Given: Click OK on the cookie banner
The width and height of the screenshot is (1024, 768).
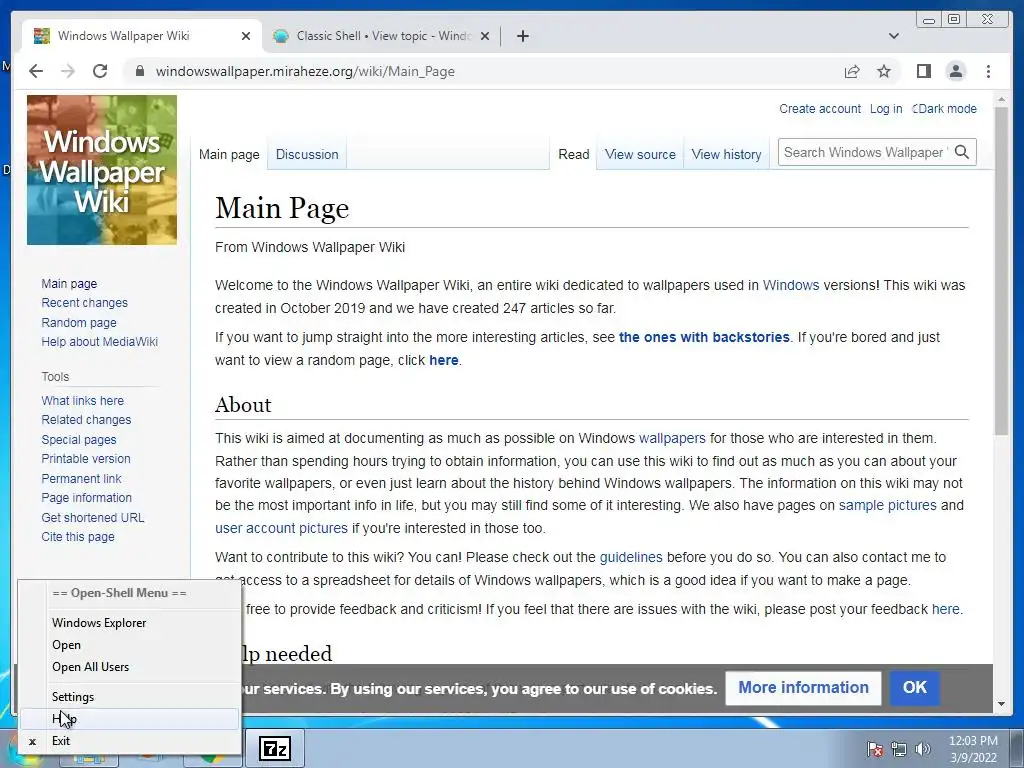Looking at the screenshot, I should click(914, 688).
